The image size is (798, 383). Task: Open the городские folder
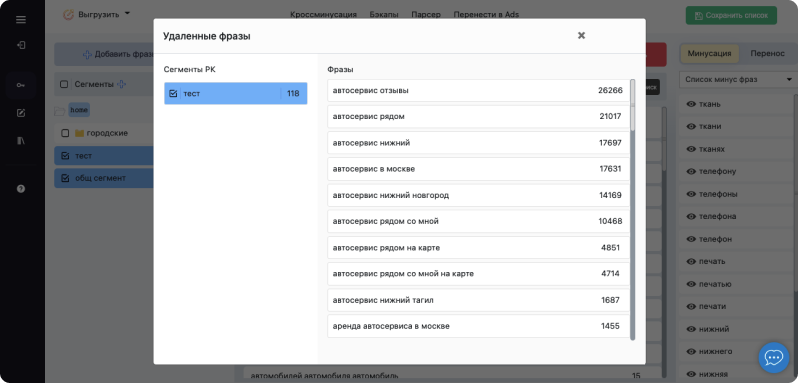[107, 133]
